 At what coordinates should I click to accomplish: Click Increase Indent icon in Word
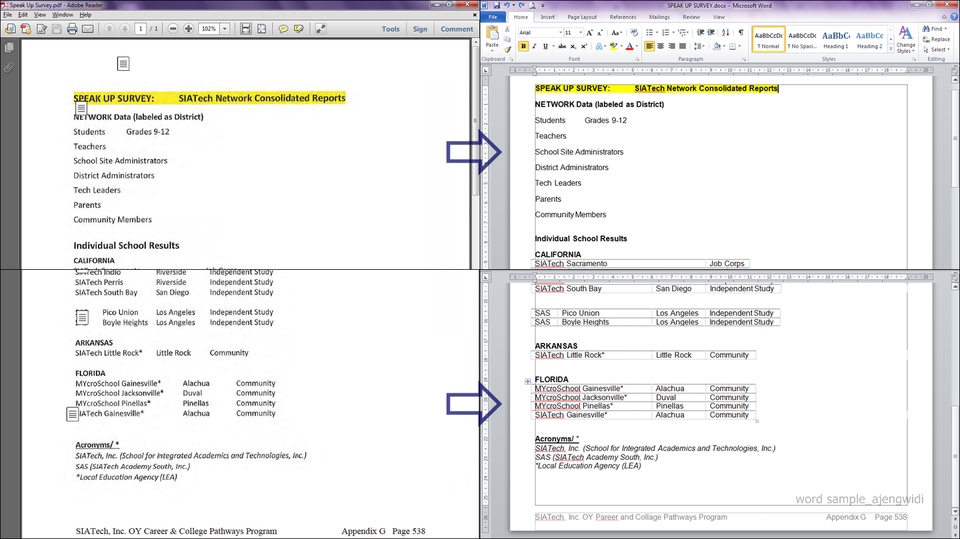[x=711, y=32]
